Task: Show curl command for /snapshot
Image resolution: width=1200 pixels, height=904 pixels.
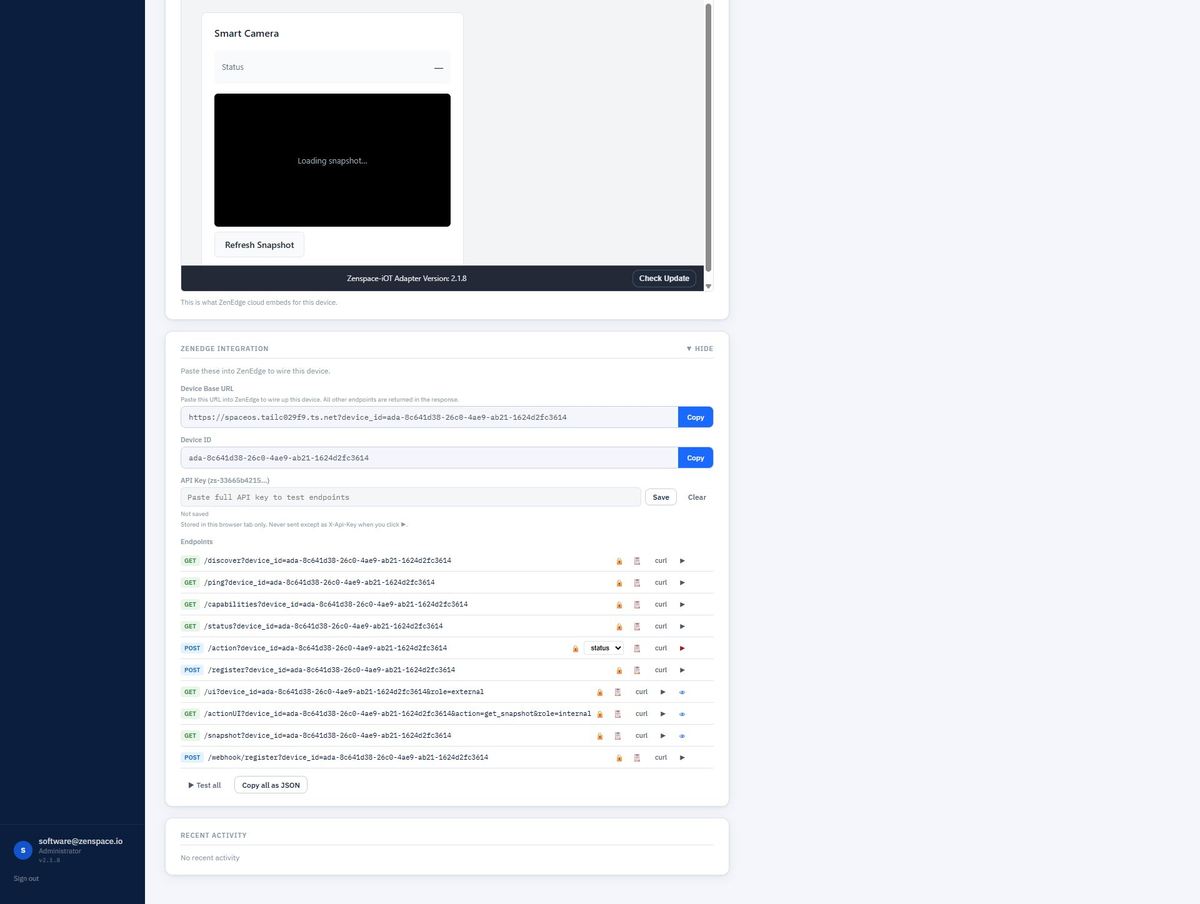Action: click(x=641, y=736)
